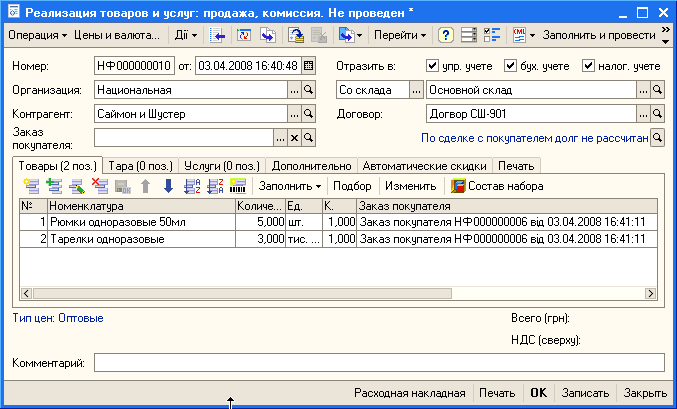The height and width of the screenshot is (409, 677).
Task: Click the barcode scanner icon
Action: click(238, 186)
